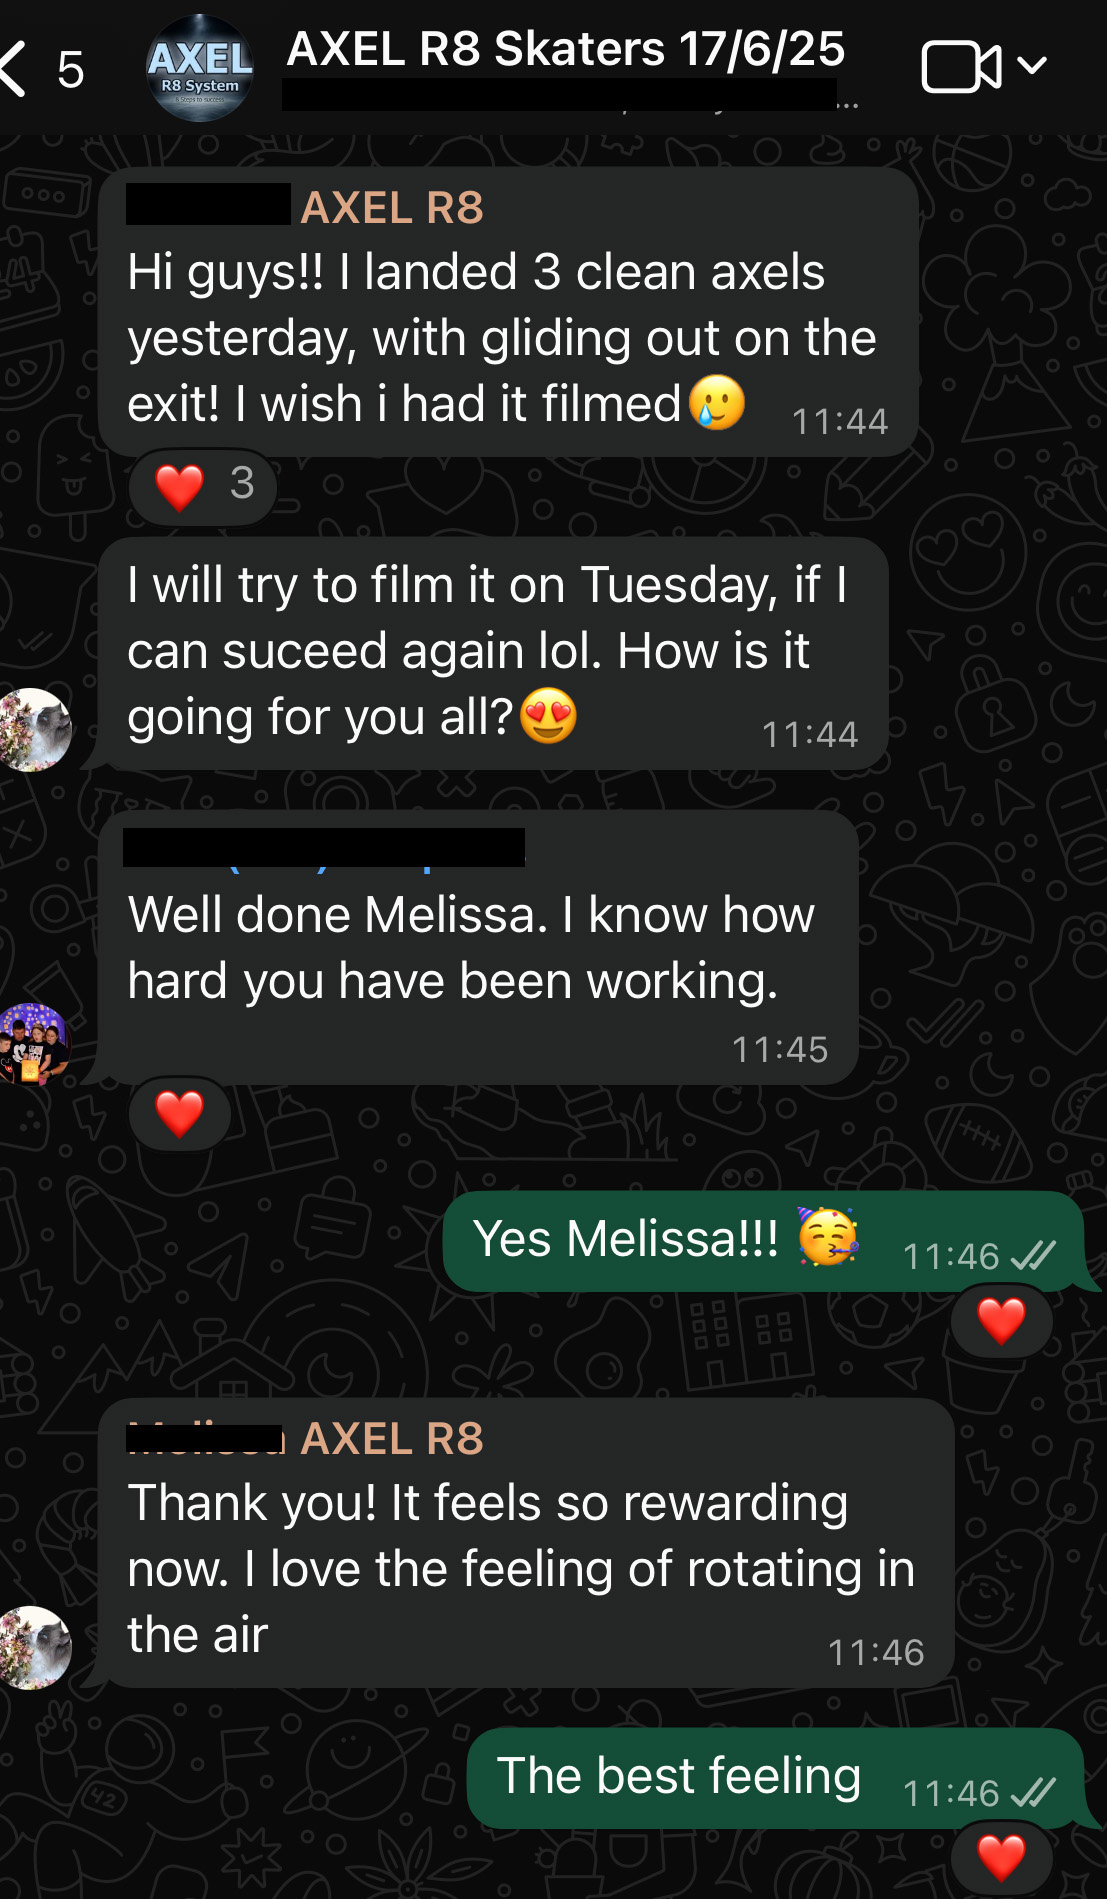Open sender avatar beside 'How is it going' message
This screenshot has width=1107, height=1899.
[33, 730]
